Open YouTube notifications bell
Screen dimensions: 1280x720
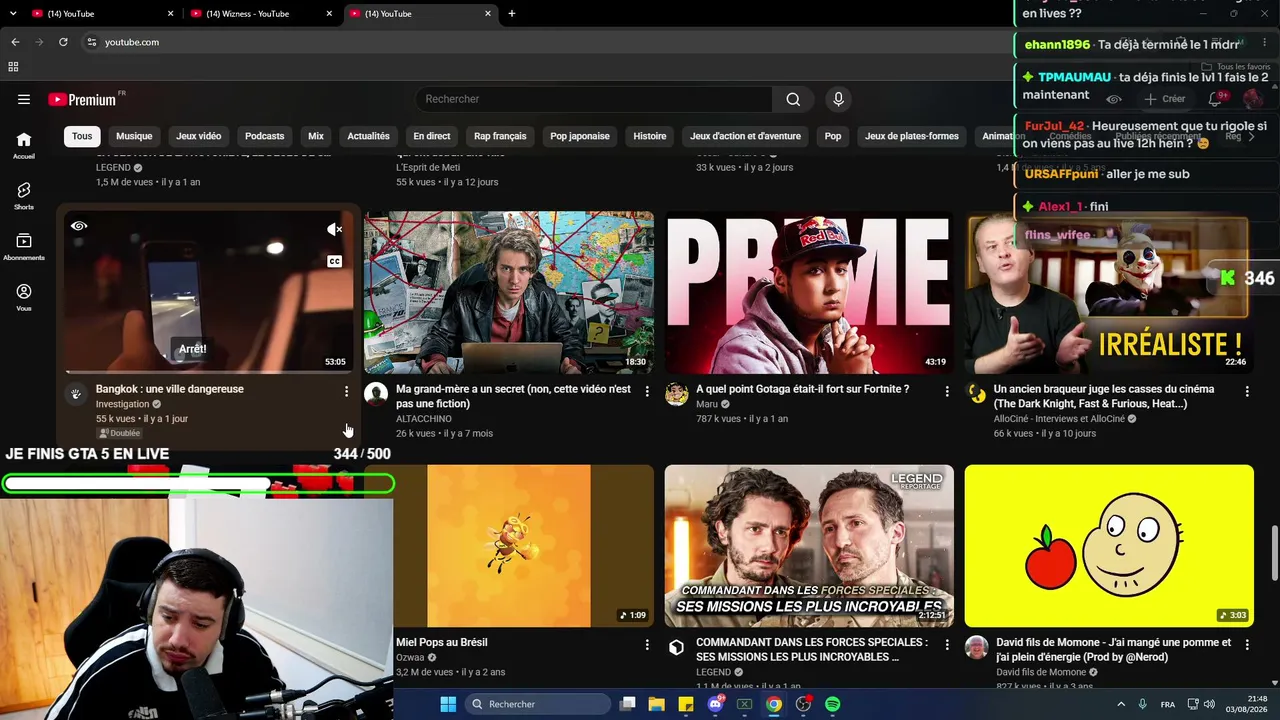[1215, 99]
